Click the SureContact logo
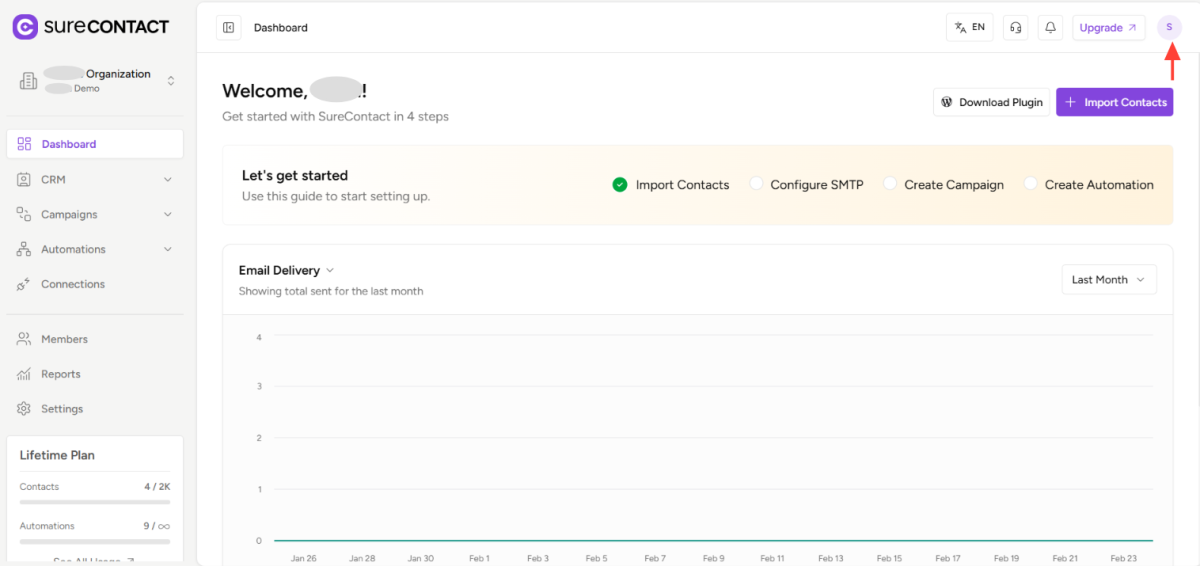 pos(91,27)
